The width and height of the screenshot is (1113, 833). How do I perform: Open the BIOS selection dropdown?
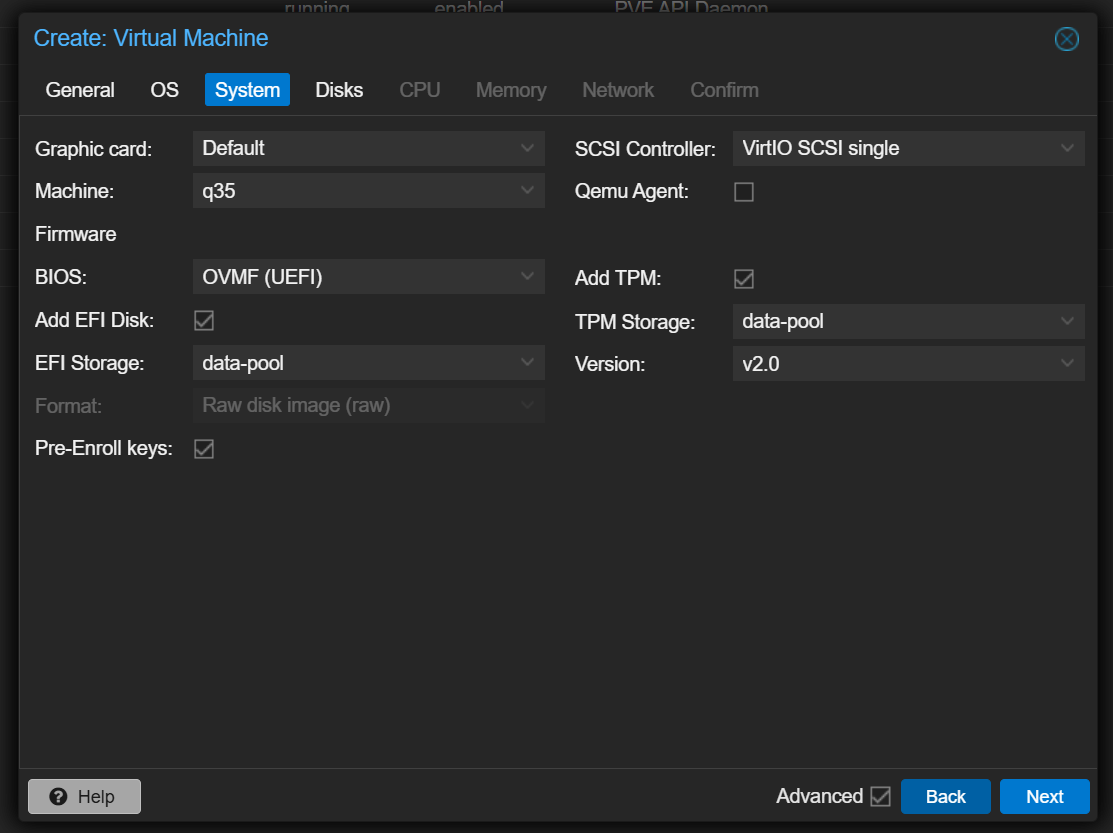368,277
